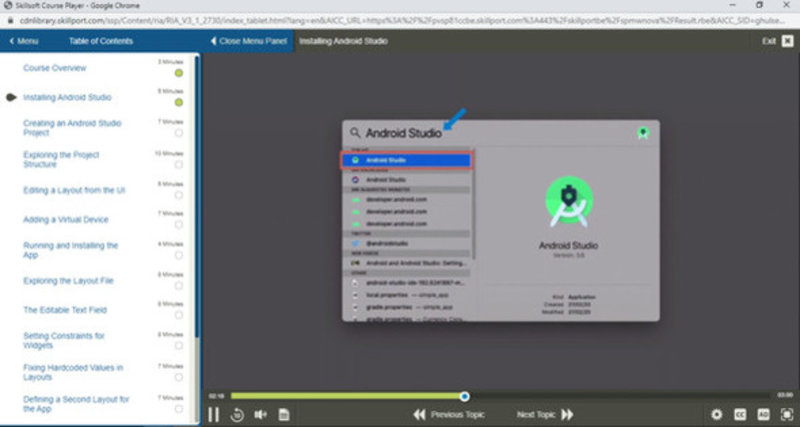
Task: Select local.properties file result
Action: tap(407, 295)
